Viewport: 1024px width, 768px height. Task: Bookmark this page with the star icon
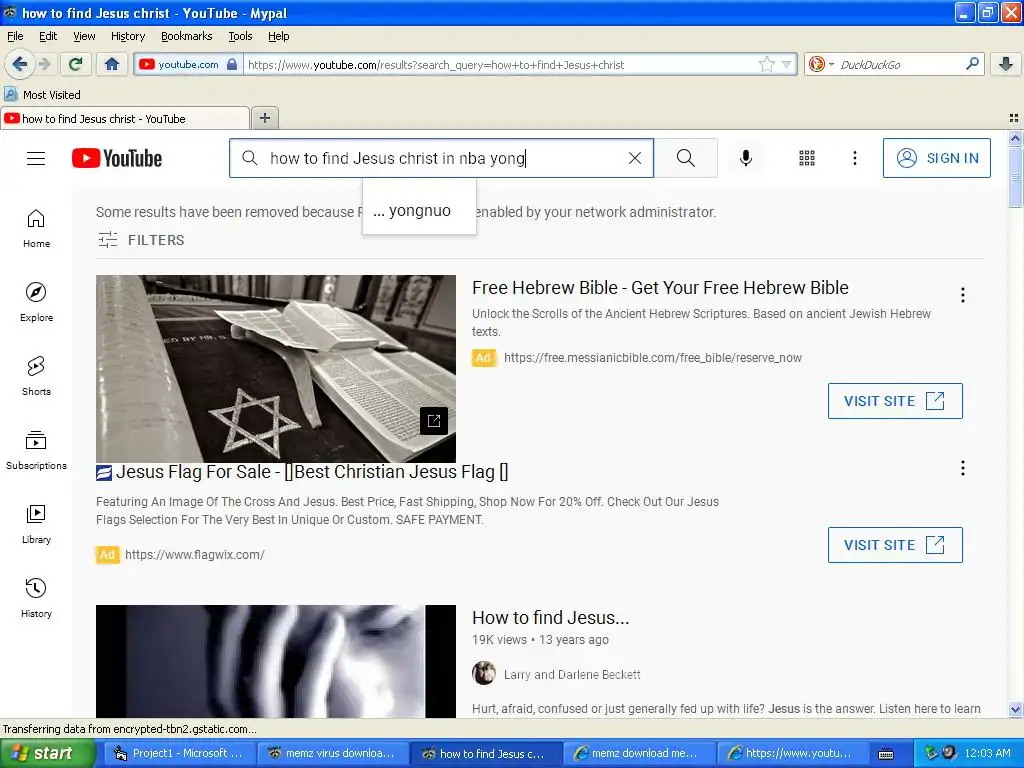[766, 64]
